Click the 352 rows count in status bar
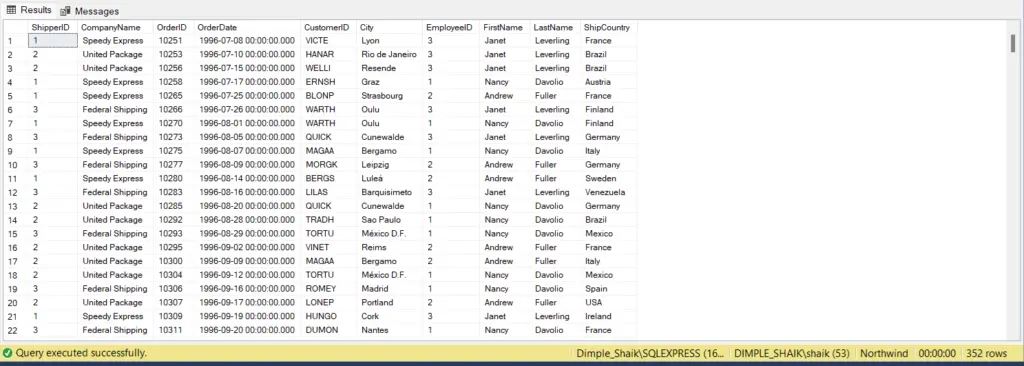 coord(986,353)
